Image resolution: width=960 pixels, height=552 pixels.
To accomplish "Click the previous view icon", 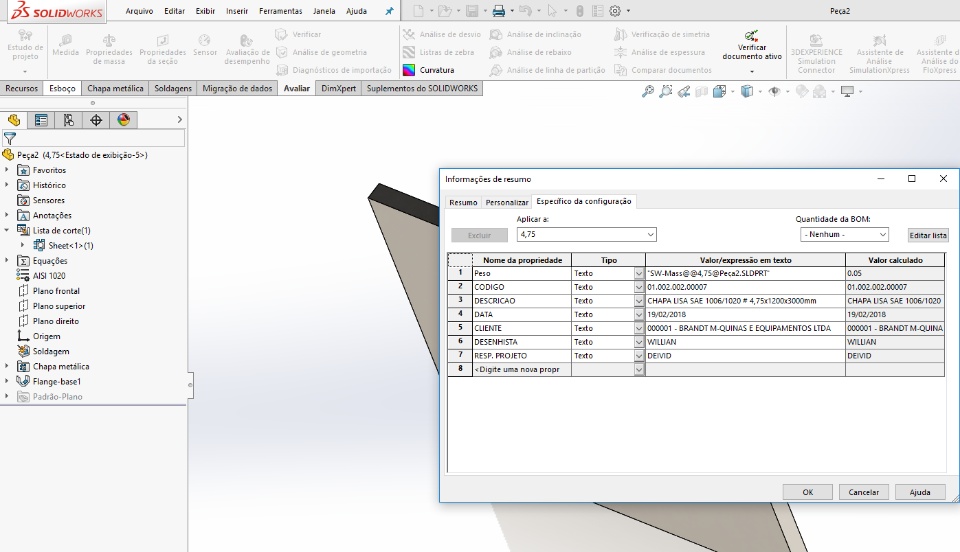I will [684, 92].
